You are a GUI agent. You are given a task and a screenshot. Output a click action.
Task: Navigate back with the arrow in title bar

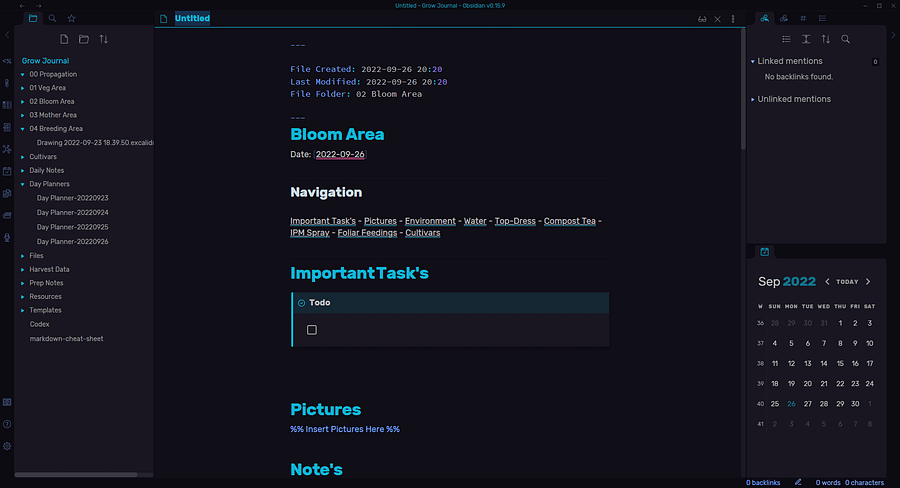click(x=22, y=6)
